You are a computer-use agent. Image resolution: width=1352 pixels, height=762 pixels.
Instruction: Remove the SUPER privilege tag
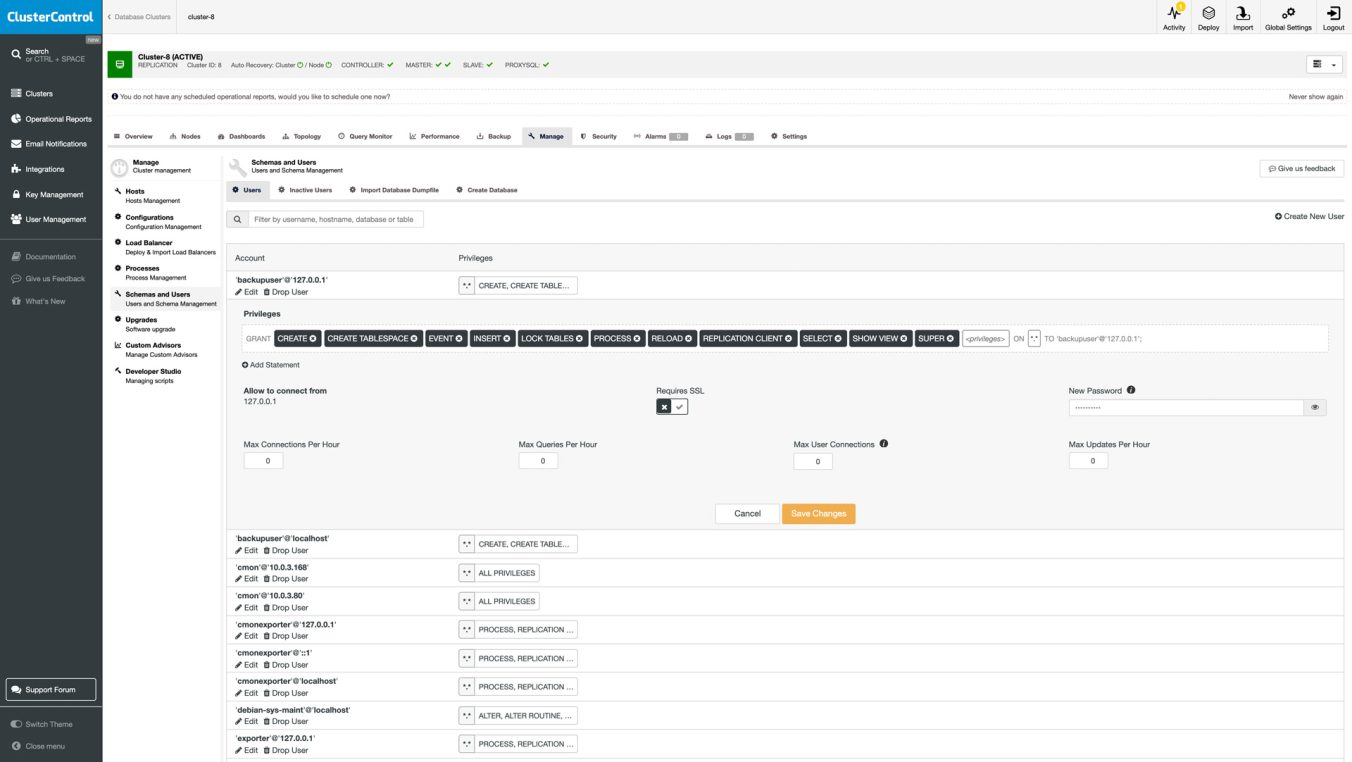951,338
